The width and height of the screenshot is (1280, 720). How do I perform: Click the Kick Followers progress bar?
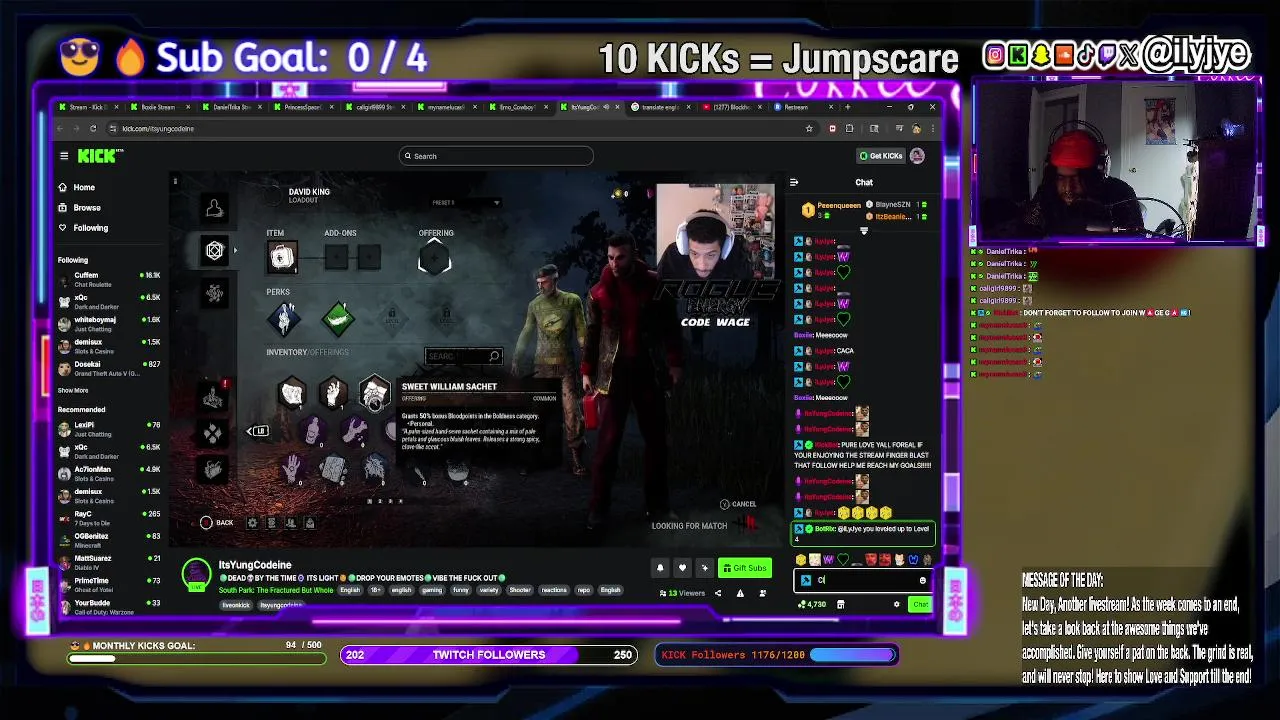pos(853,655)
